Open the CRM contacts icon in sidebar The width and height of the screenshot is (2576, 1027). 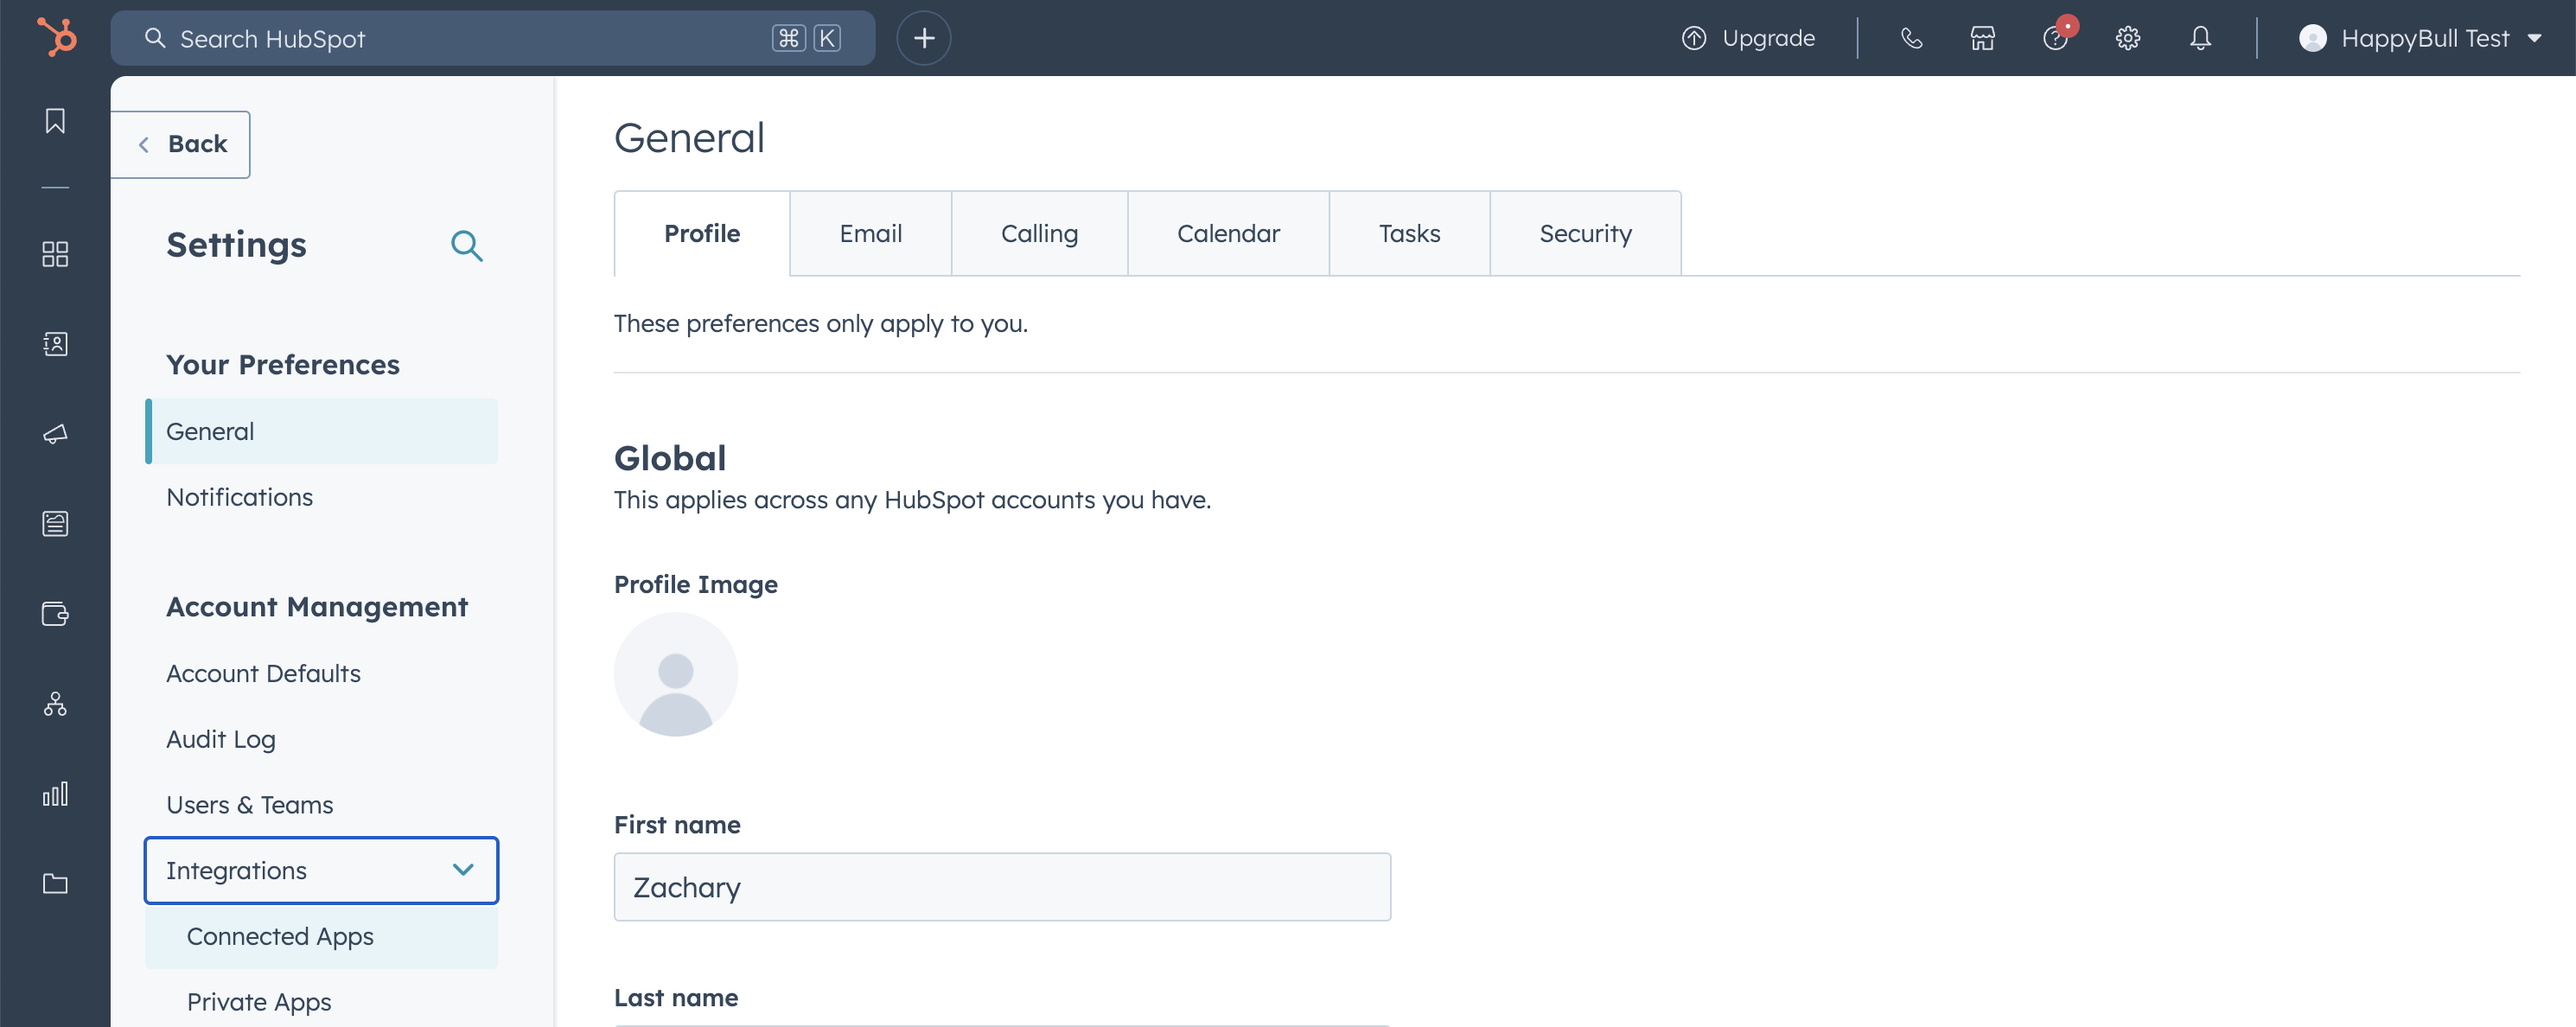[55, 344]
